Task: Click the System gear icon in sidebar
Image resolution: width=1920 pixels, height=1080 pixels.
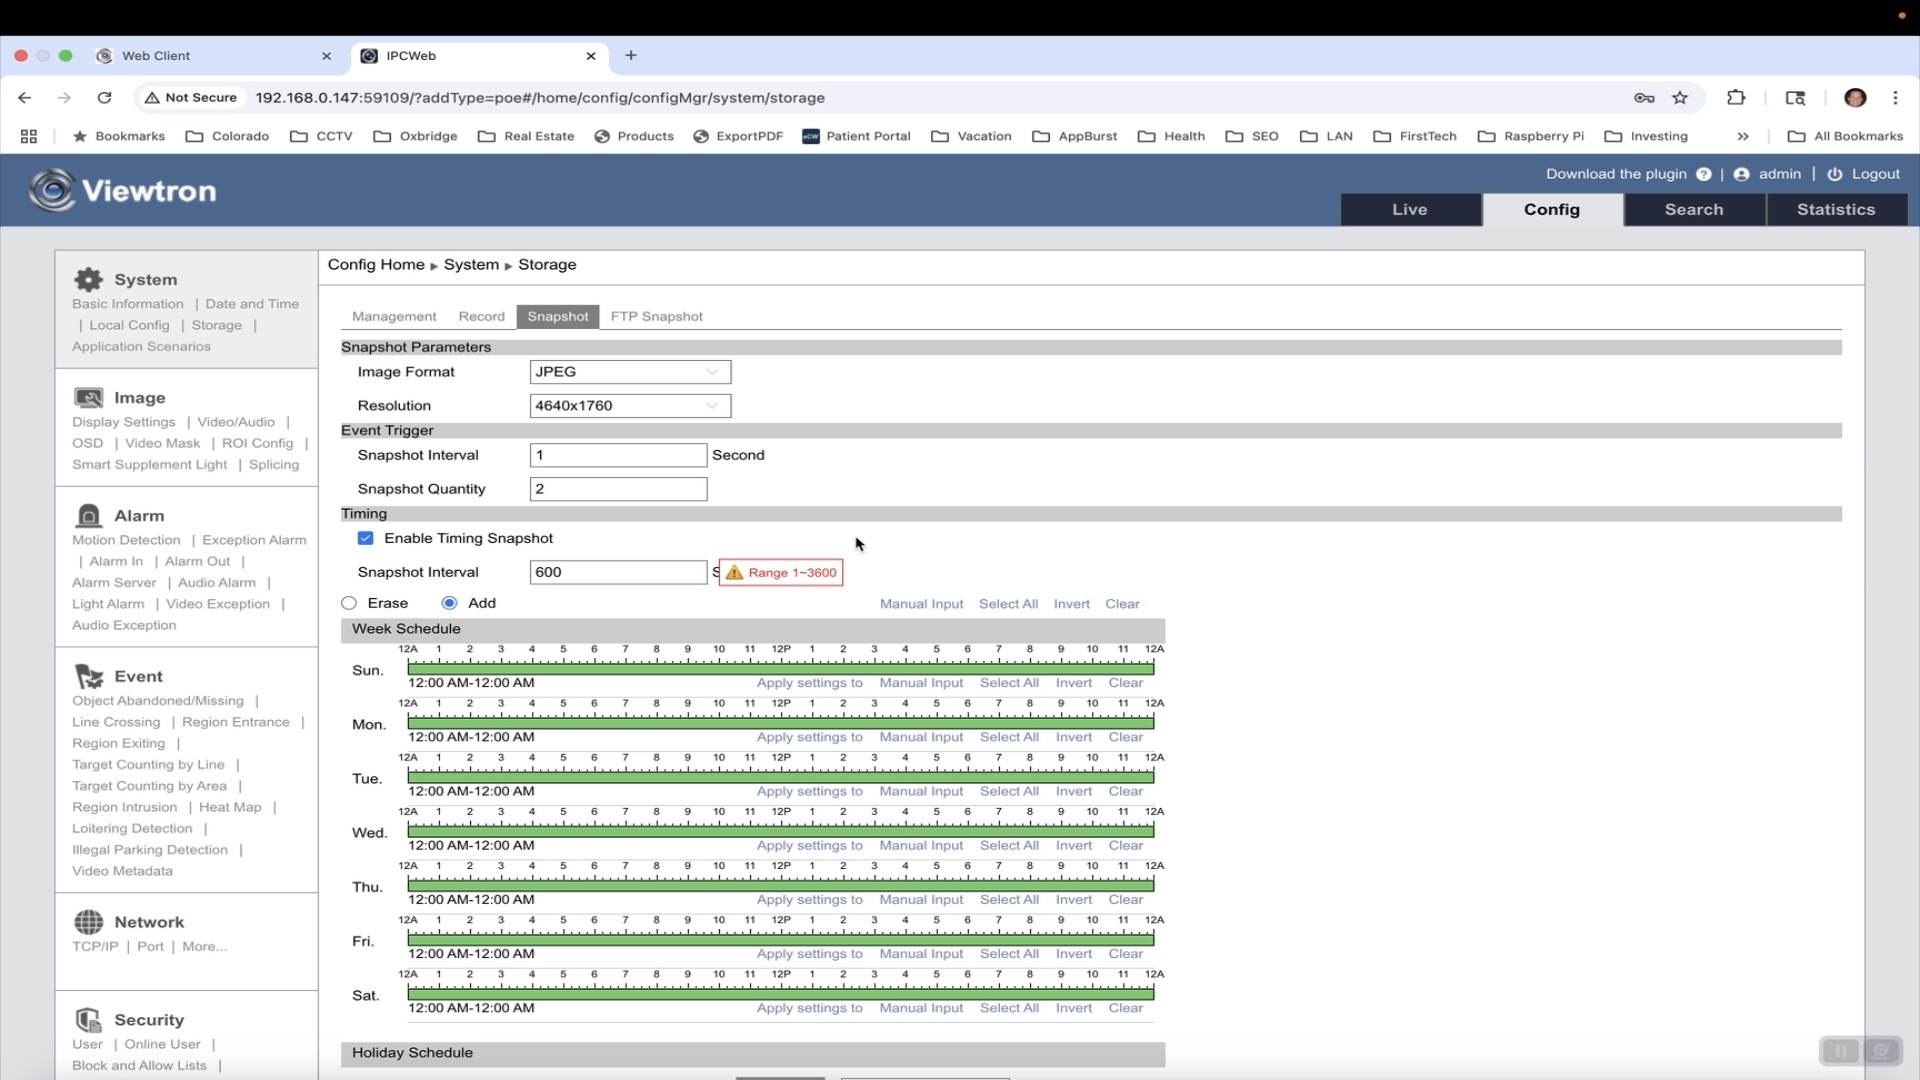Action: (89, 279)
